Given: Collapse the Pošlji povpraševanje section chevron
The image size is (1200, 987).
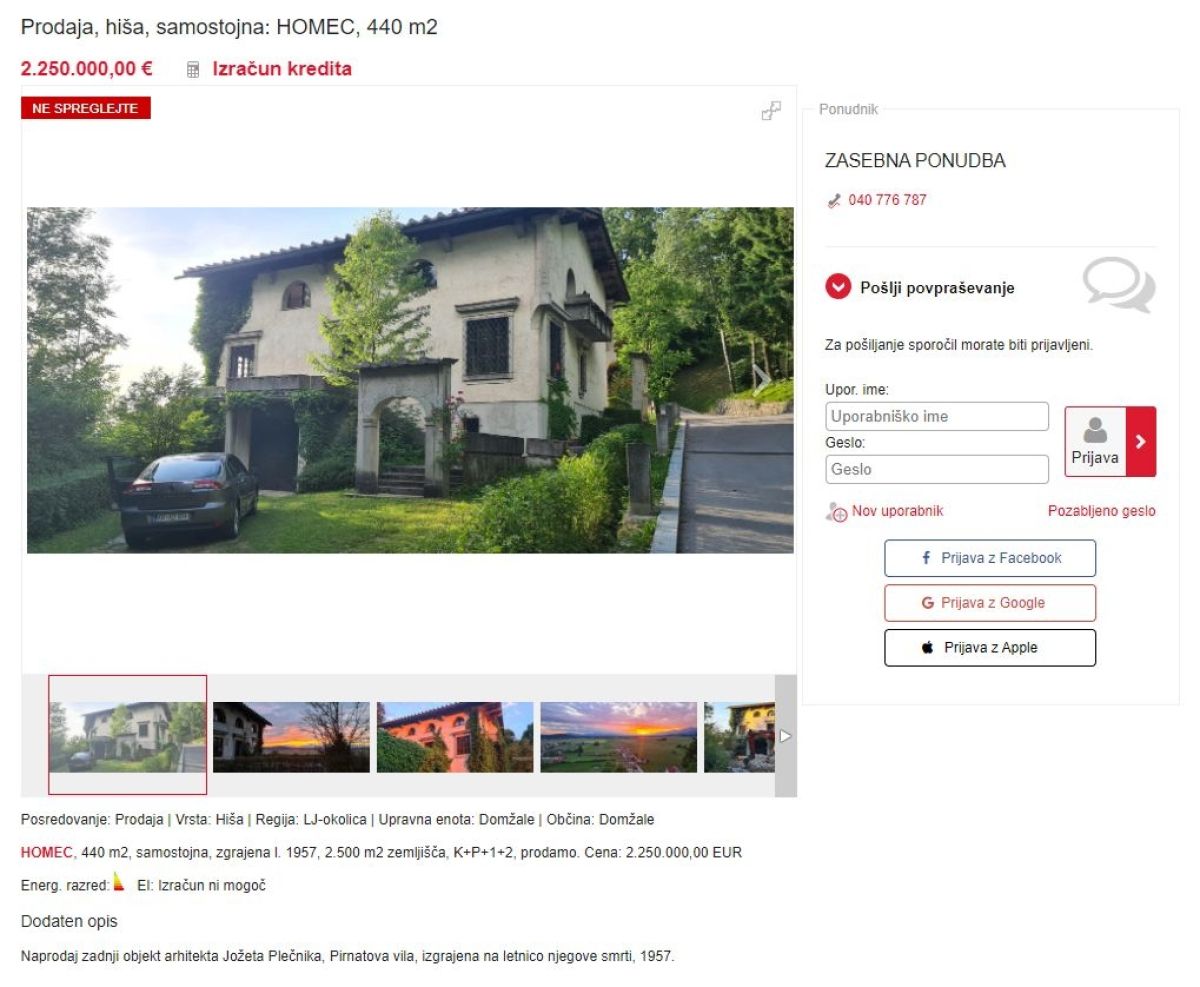Looking at the screenshot, I should pos(838,288).
